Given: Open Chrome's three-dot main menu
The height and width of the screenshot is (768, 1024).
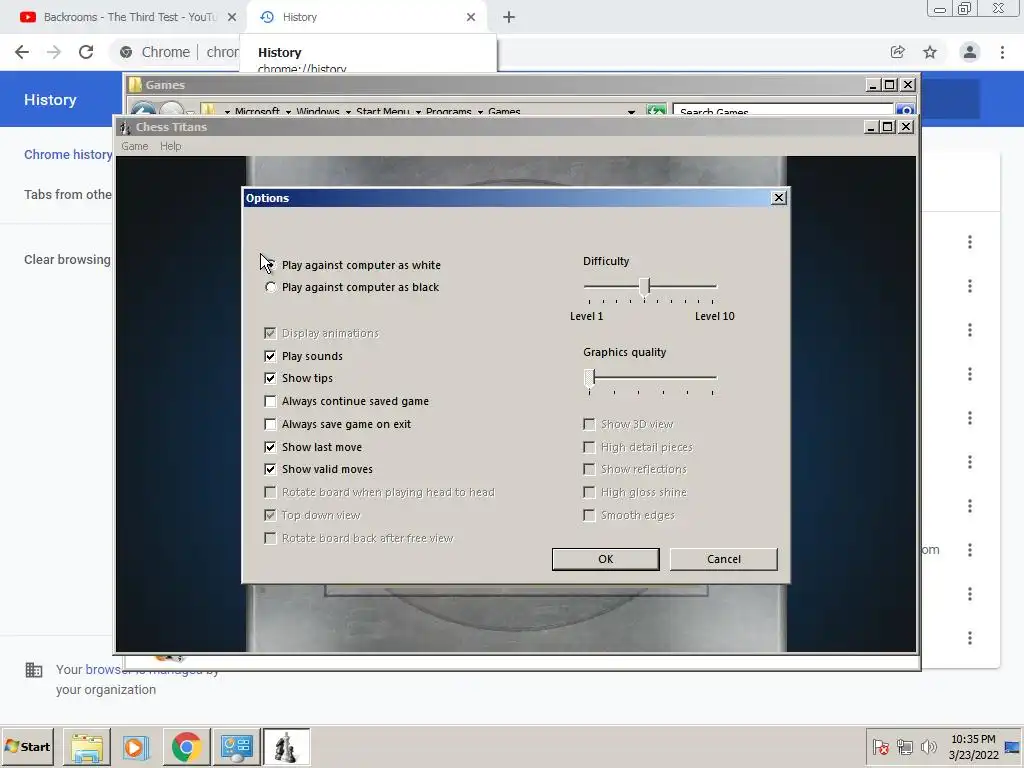Looking at the screenshot, I should click(x=1002, y=52).
